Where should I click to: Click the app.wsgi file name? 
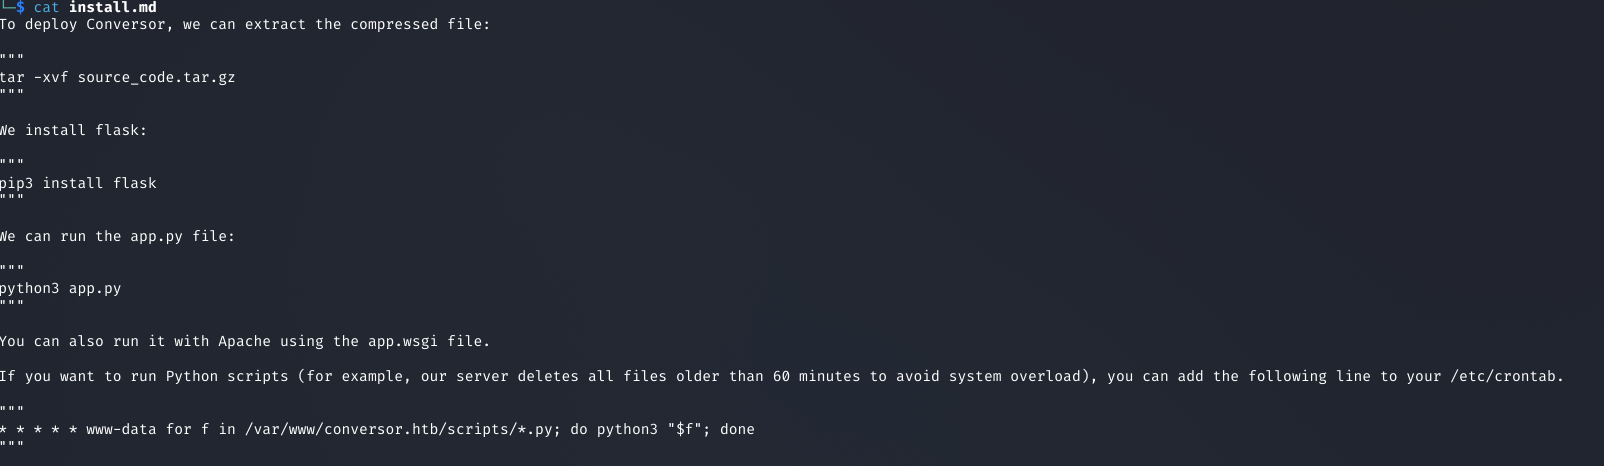coord(403,341)
